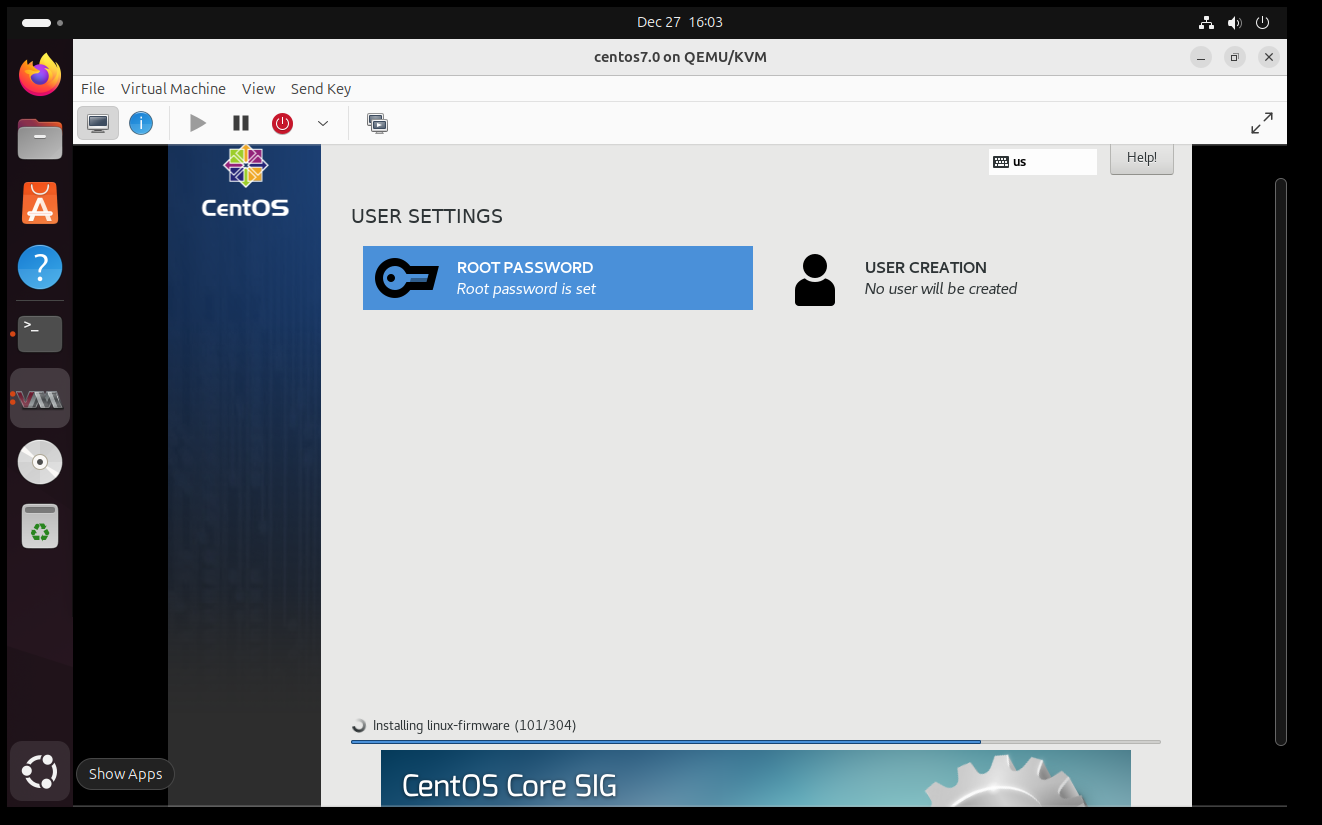Show the graphical console view
The width and height of the screenshot is (1322, 825).
pyautogui.click(x=98, y=123)
